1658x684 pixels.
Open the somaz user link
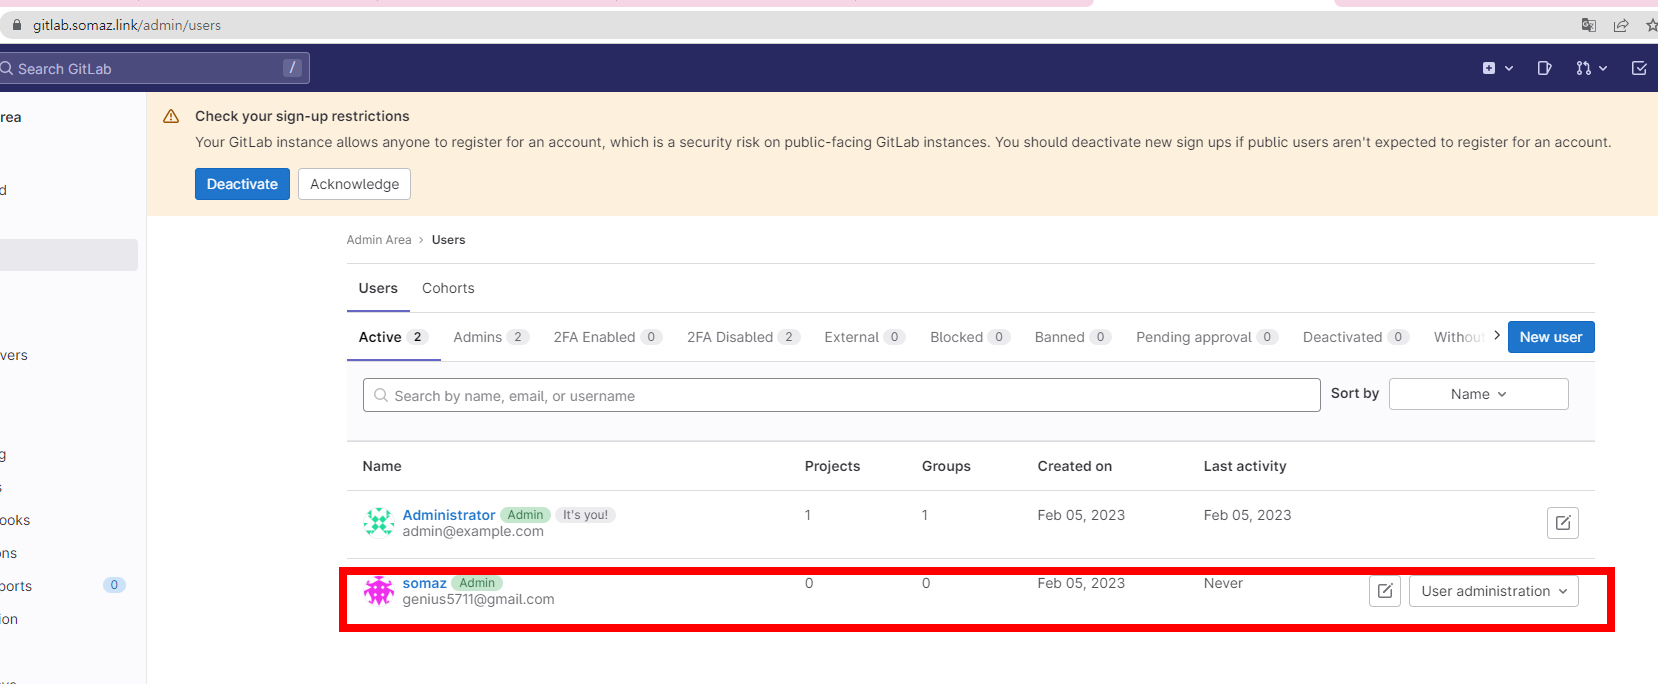[x=424, y=583]
